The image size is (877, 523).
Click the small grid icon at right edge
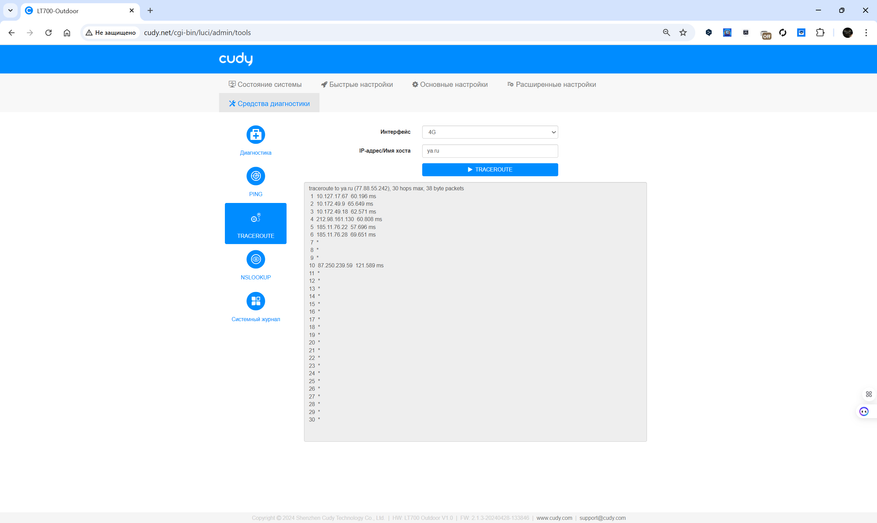coord(869,394)
